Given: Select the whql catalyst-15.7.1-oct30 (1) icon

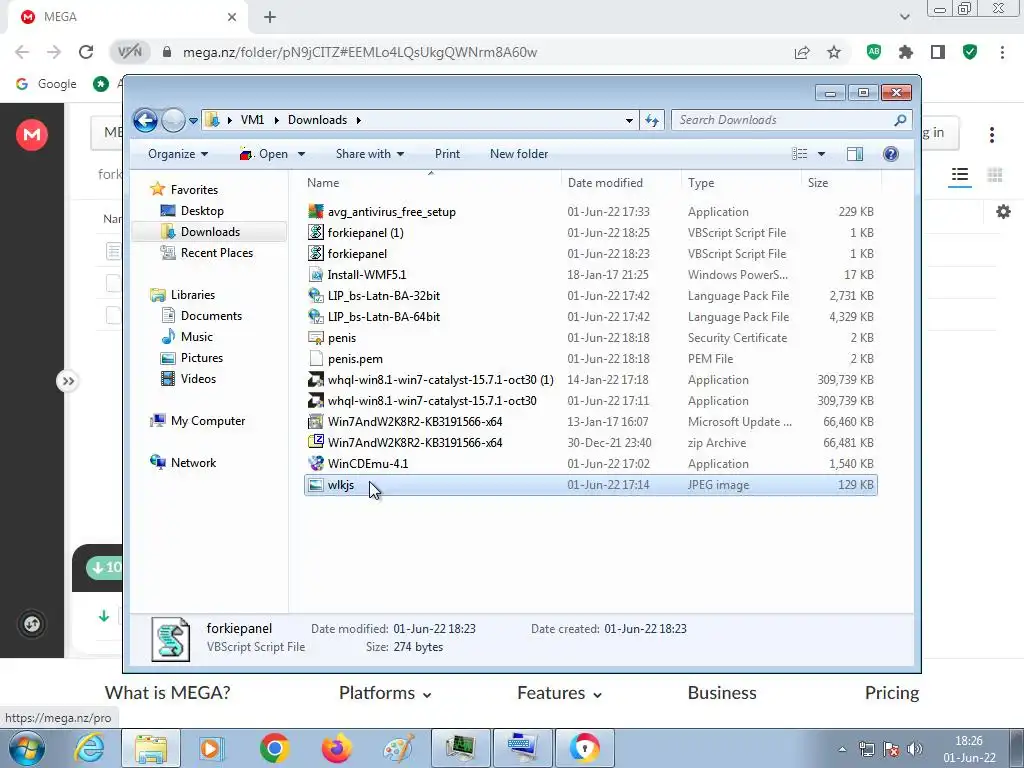Looking at the screenshot, I should click(316, 379).
